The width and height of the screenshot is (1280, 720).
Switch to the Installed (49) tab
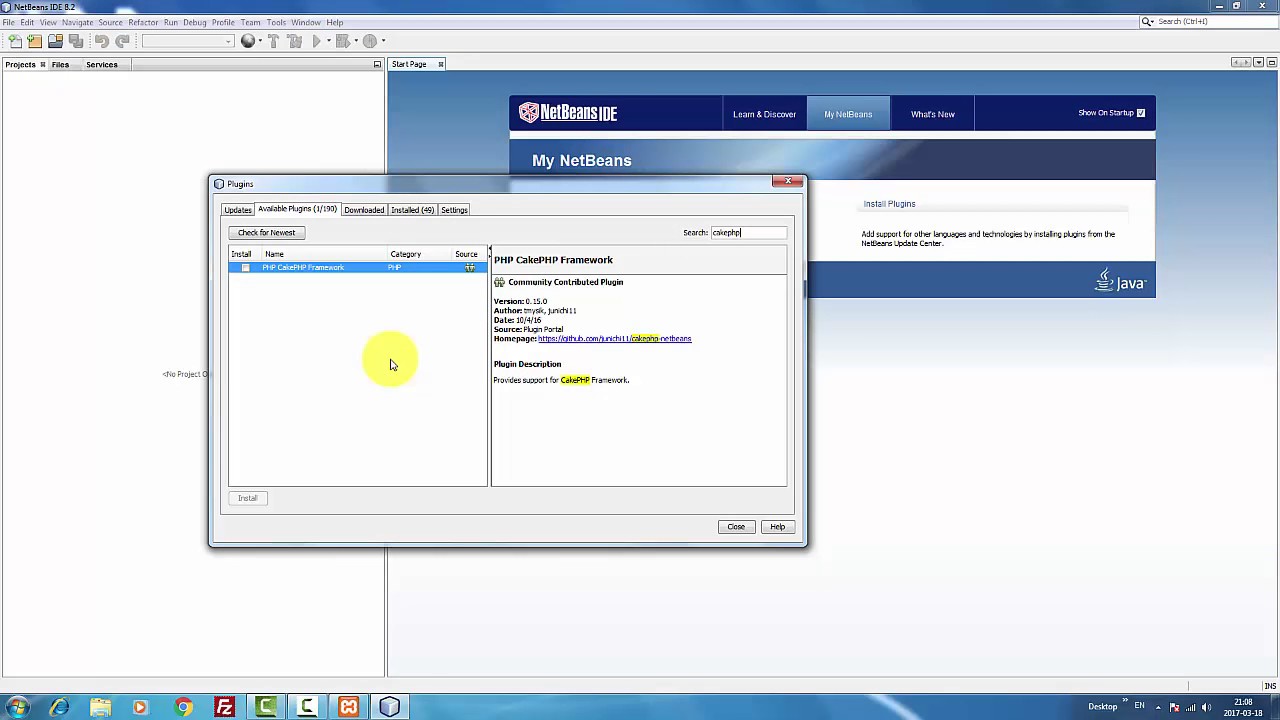tap(412, 210)
